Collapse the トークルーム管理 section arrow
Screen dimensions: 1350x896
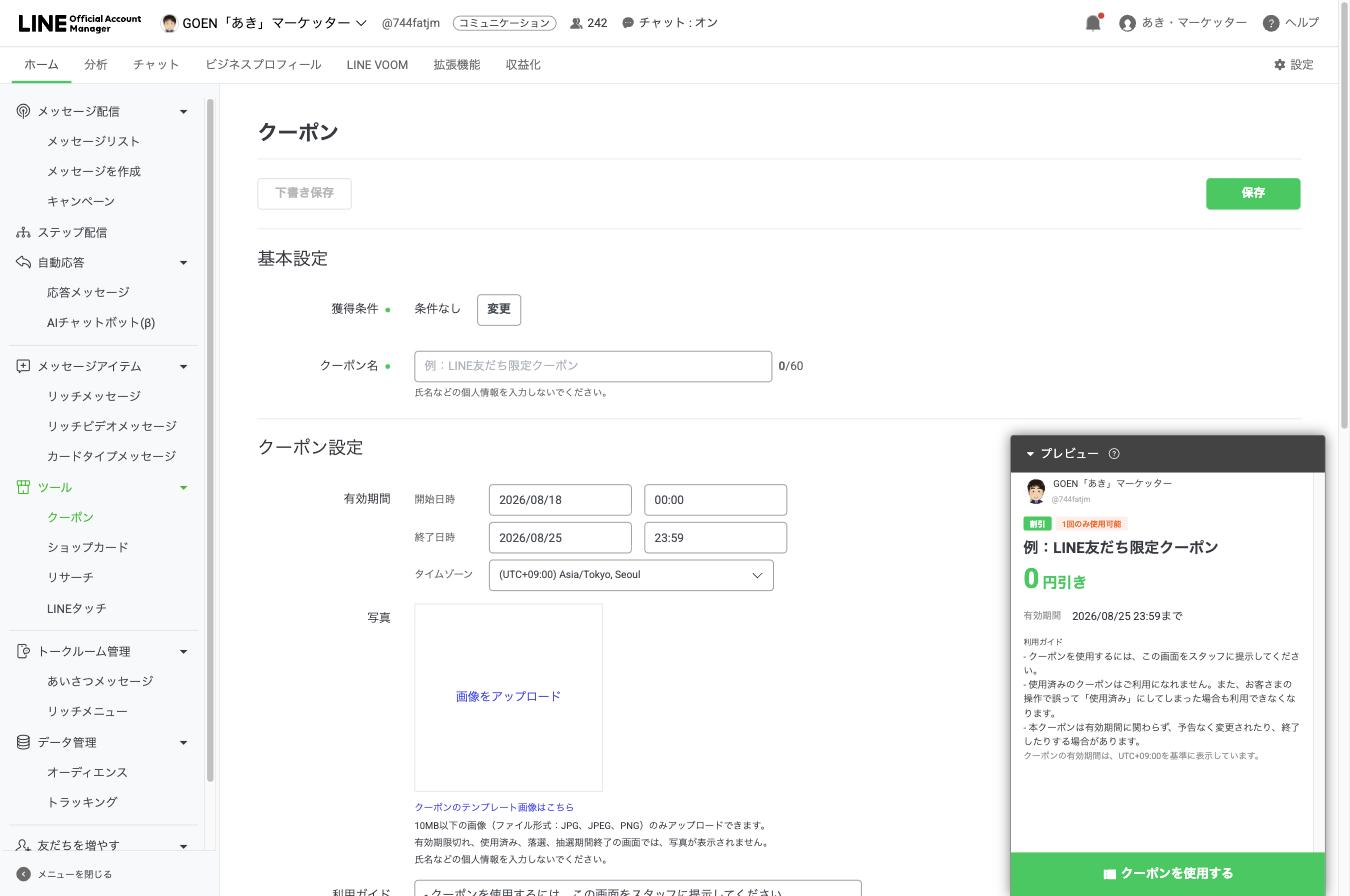click(183, 652)
